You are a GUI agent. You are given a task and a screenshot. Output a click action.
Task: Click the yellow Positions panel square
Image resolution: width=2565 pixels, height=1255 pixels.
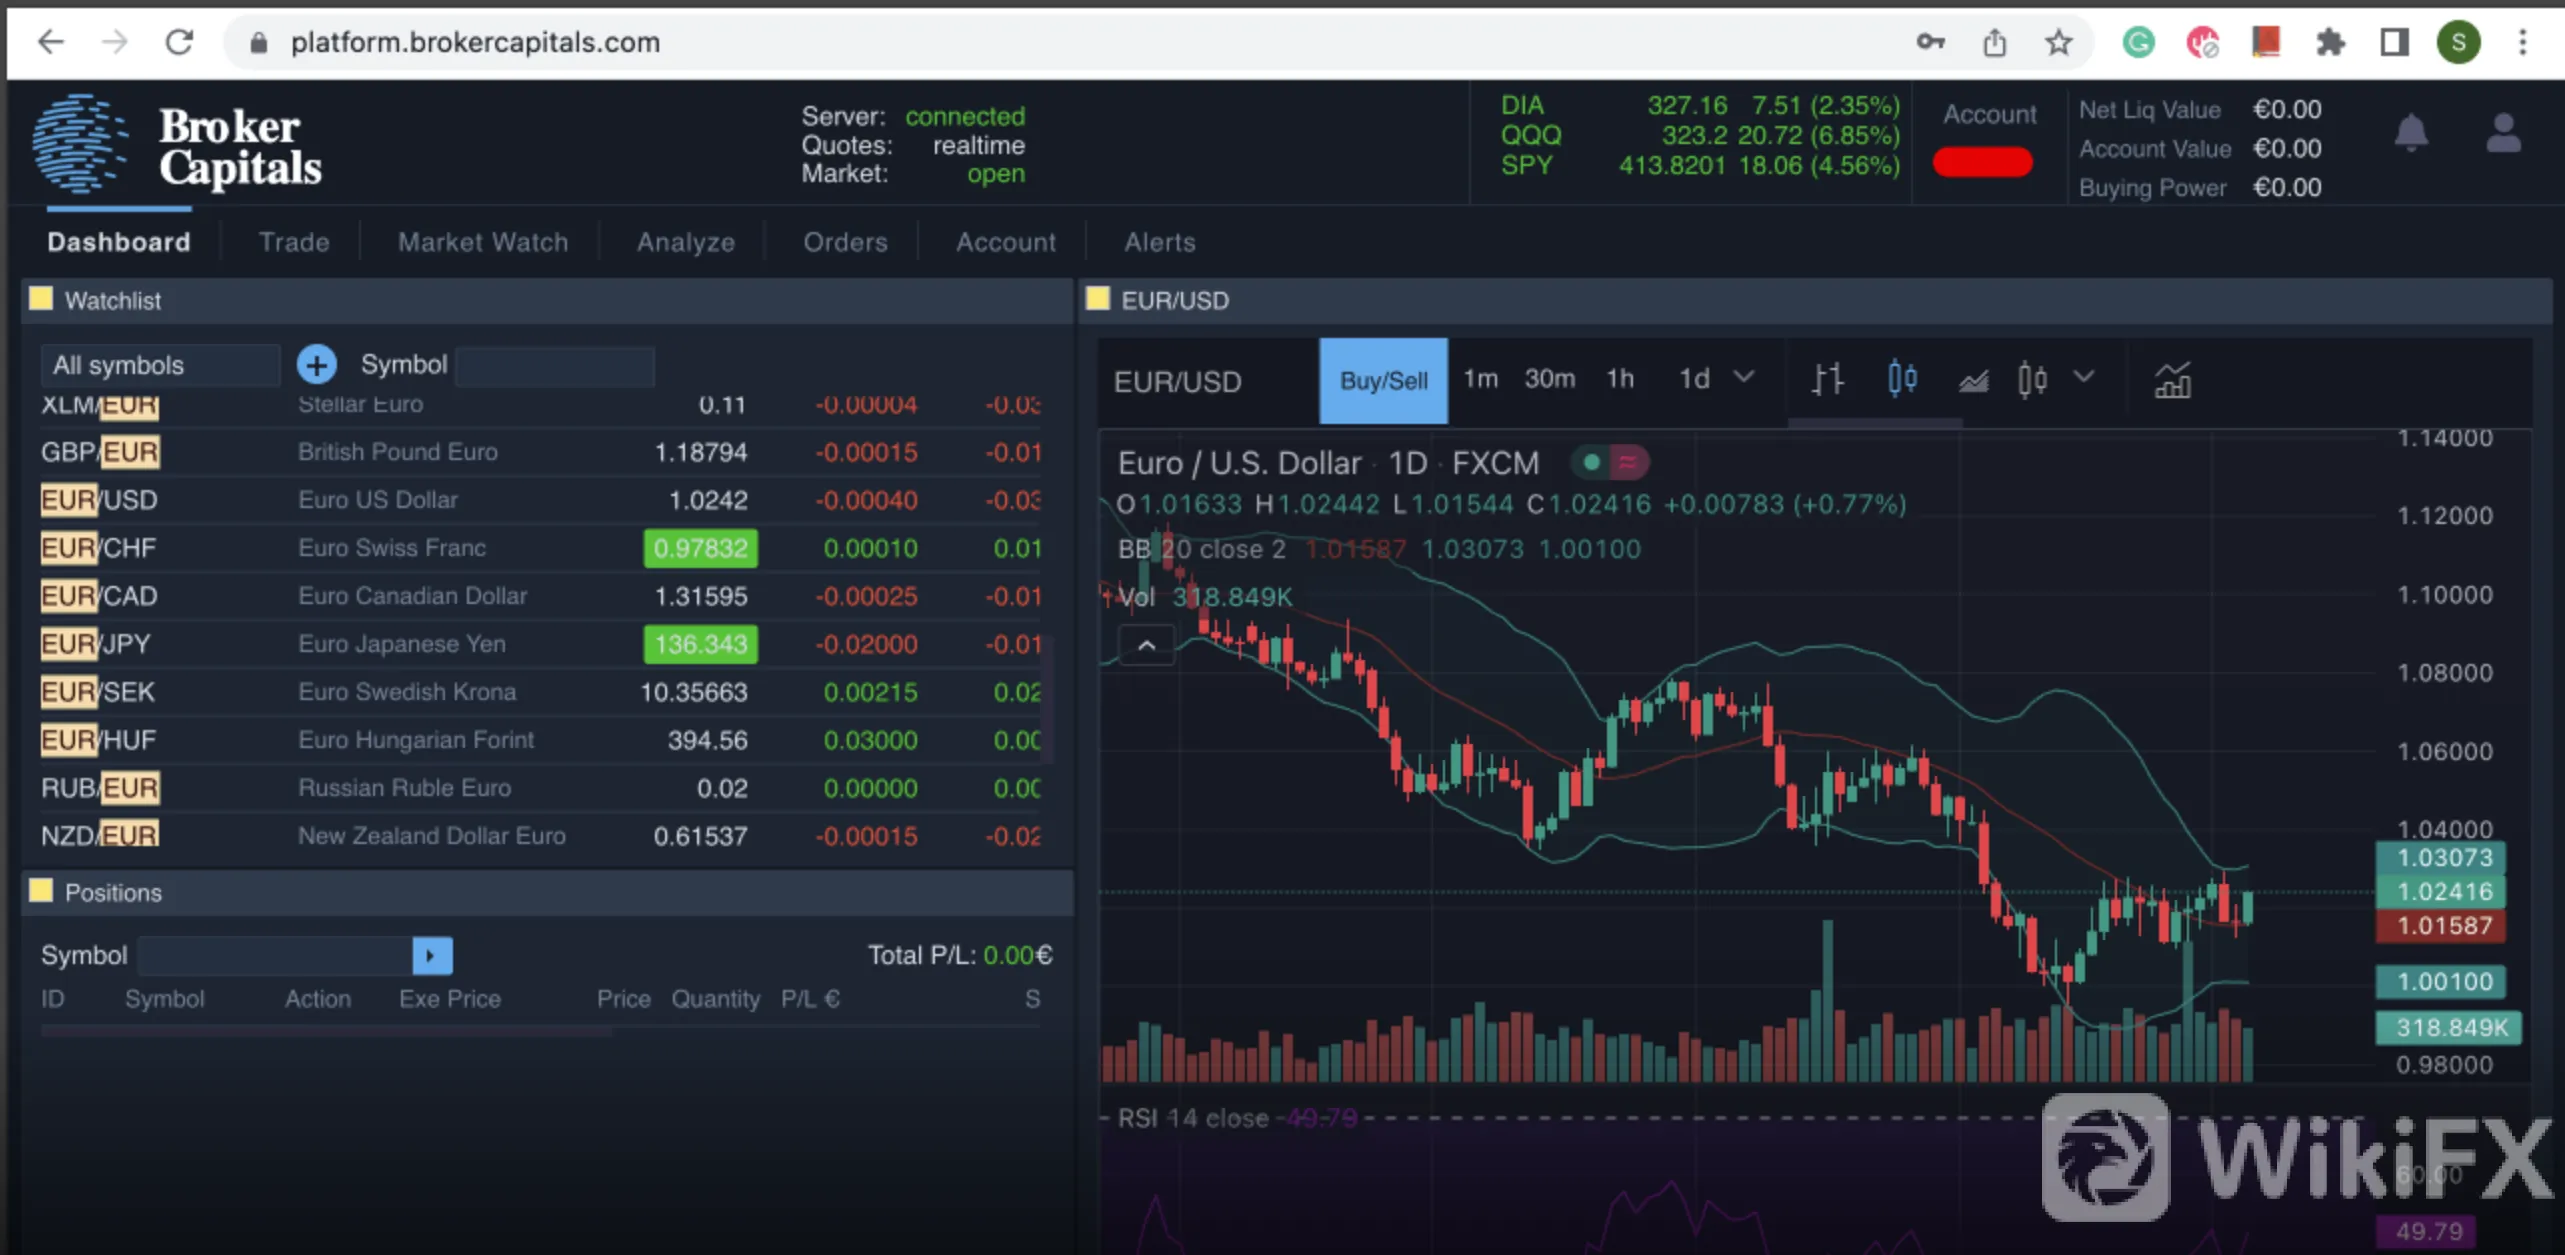[x=41, y=891]
